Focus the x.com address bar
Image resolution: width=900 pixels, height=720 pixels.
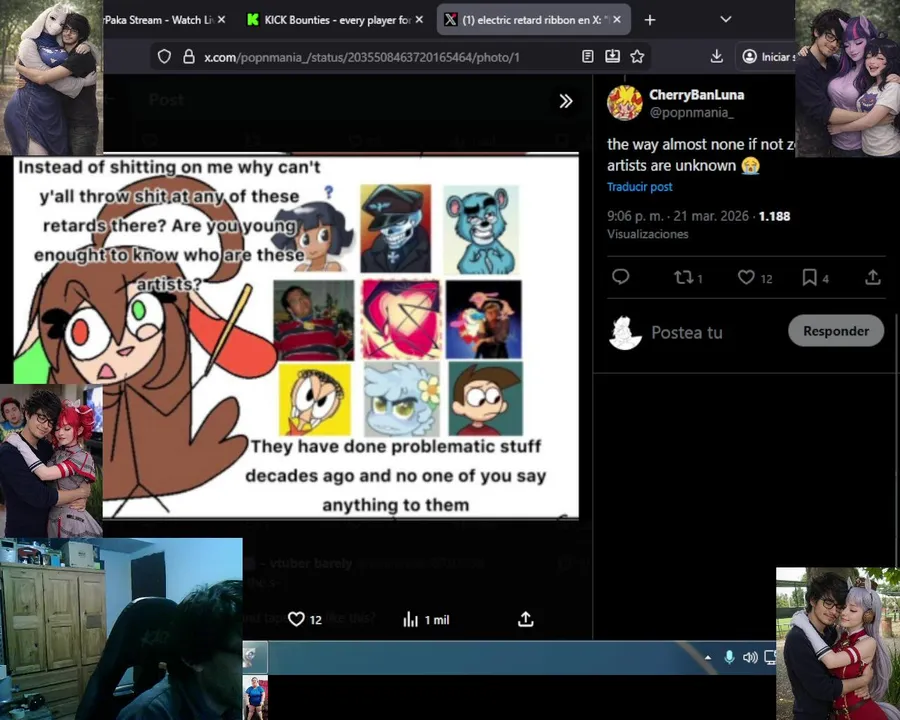[362, 57]
